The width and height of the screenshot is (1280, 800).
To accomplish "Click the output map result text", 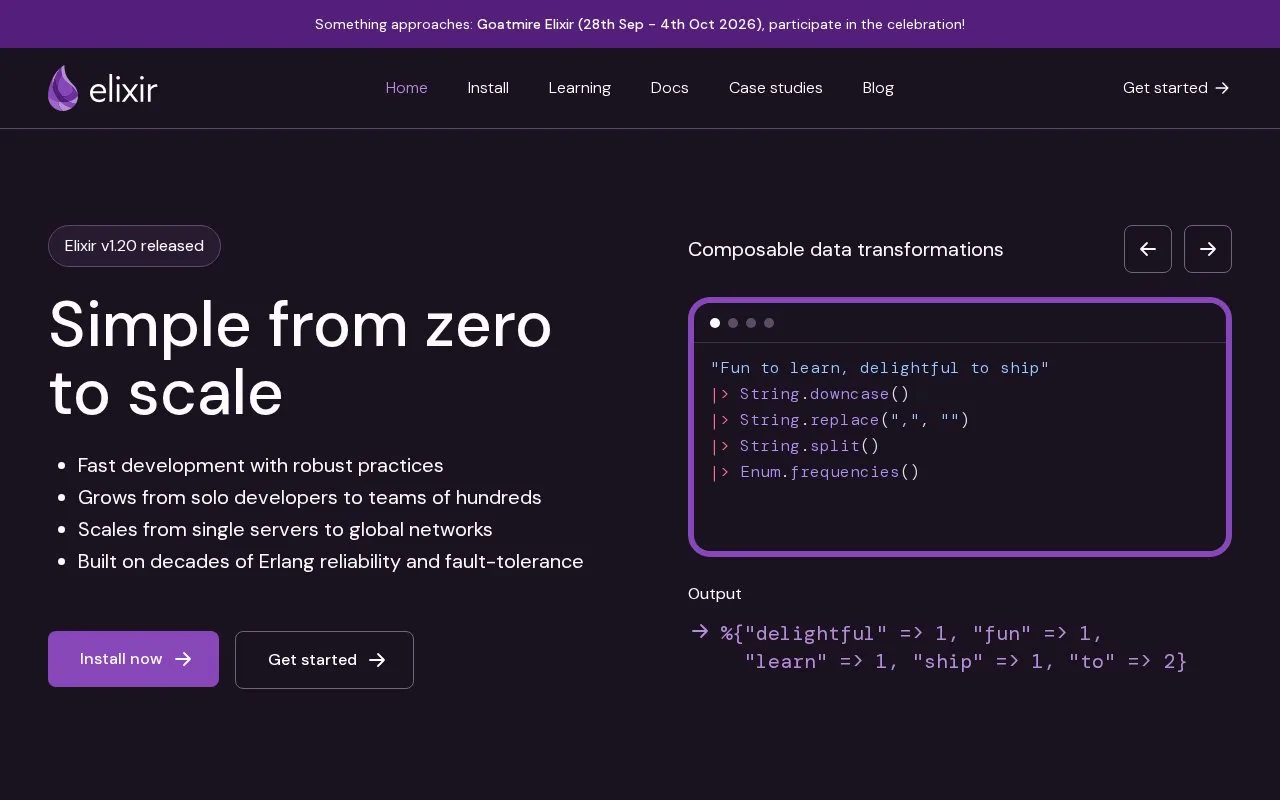I will tap(954, 647).
